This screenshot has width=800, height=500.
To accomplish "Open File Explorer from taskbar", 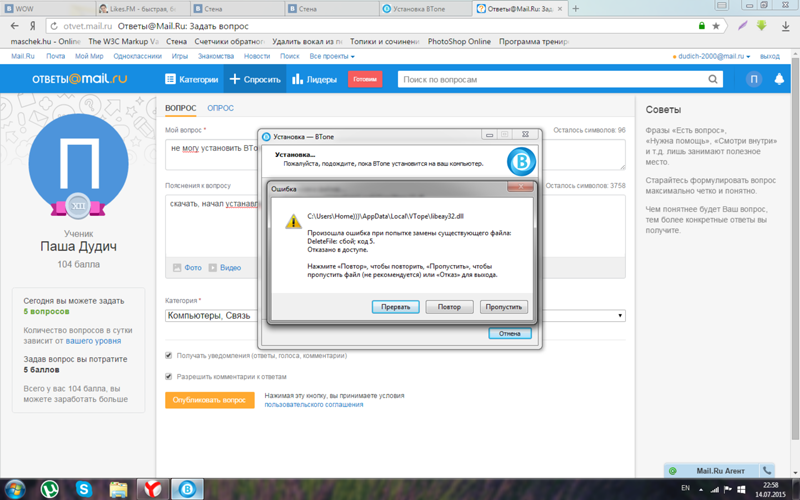I will (x=118, y=489).
